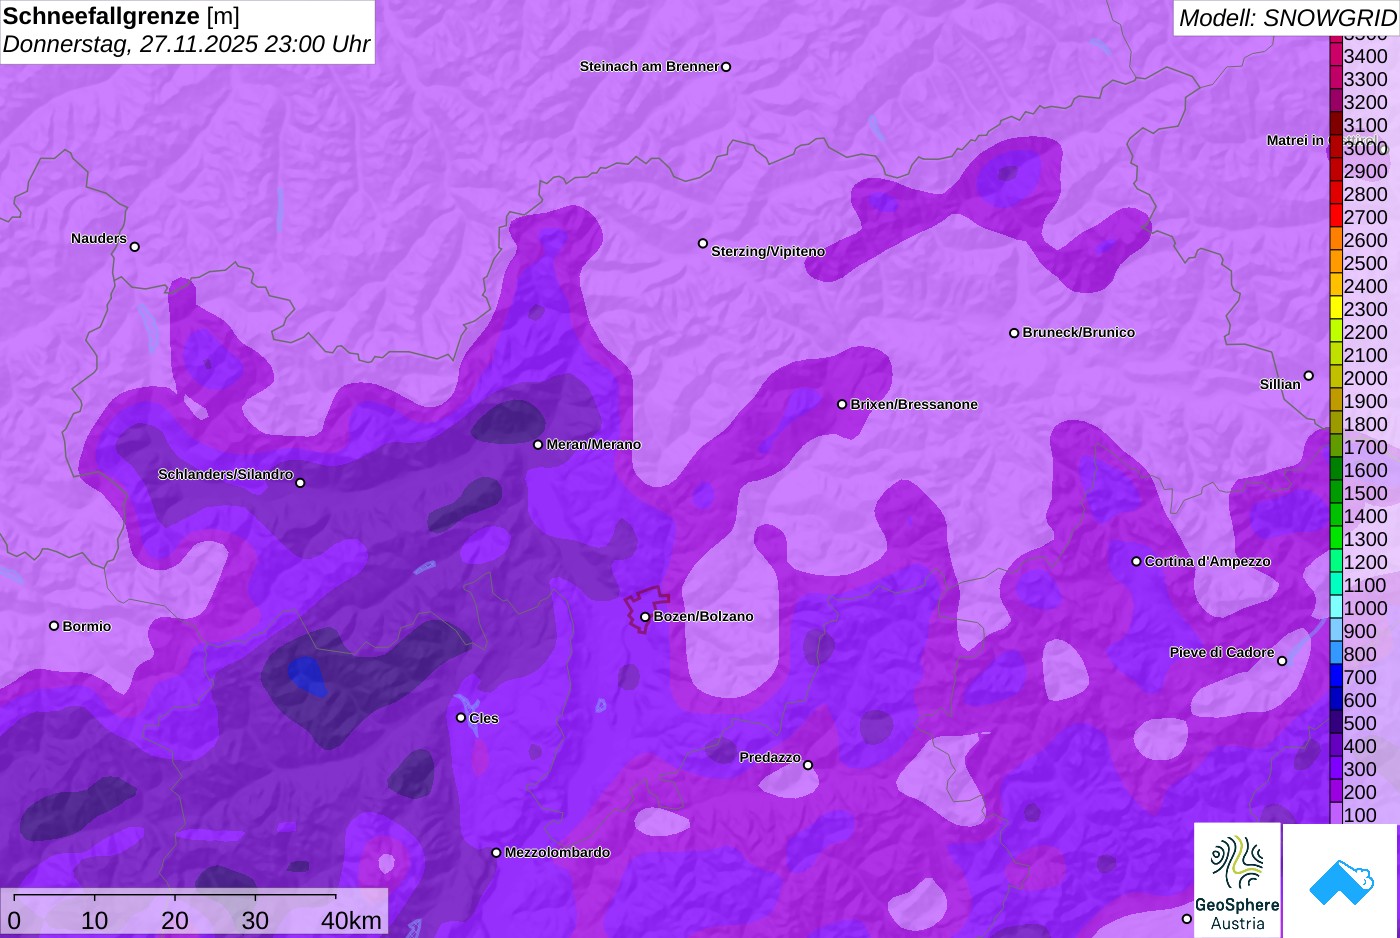The image size is (1400, 938).
Task: Click the "Sterzing/Vipiteno" city label
Action: pyautogui.click(x=768, y=252)
